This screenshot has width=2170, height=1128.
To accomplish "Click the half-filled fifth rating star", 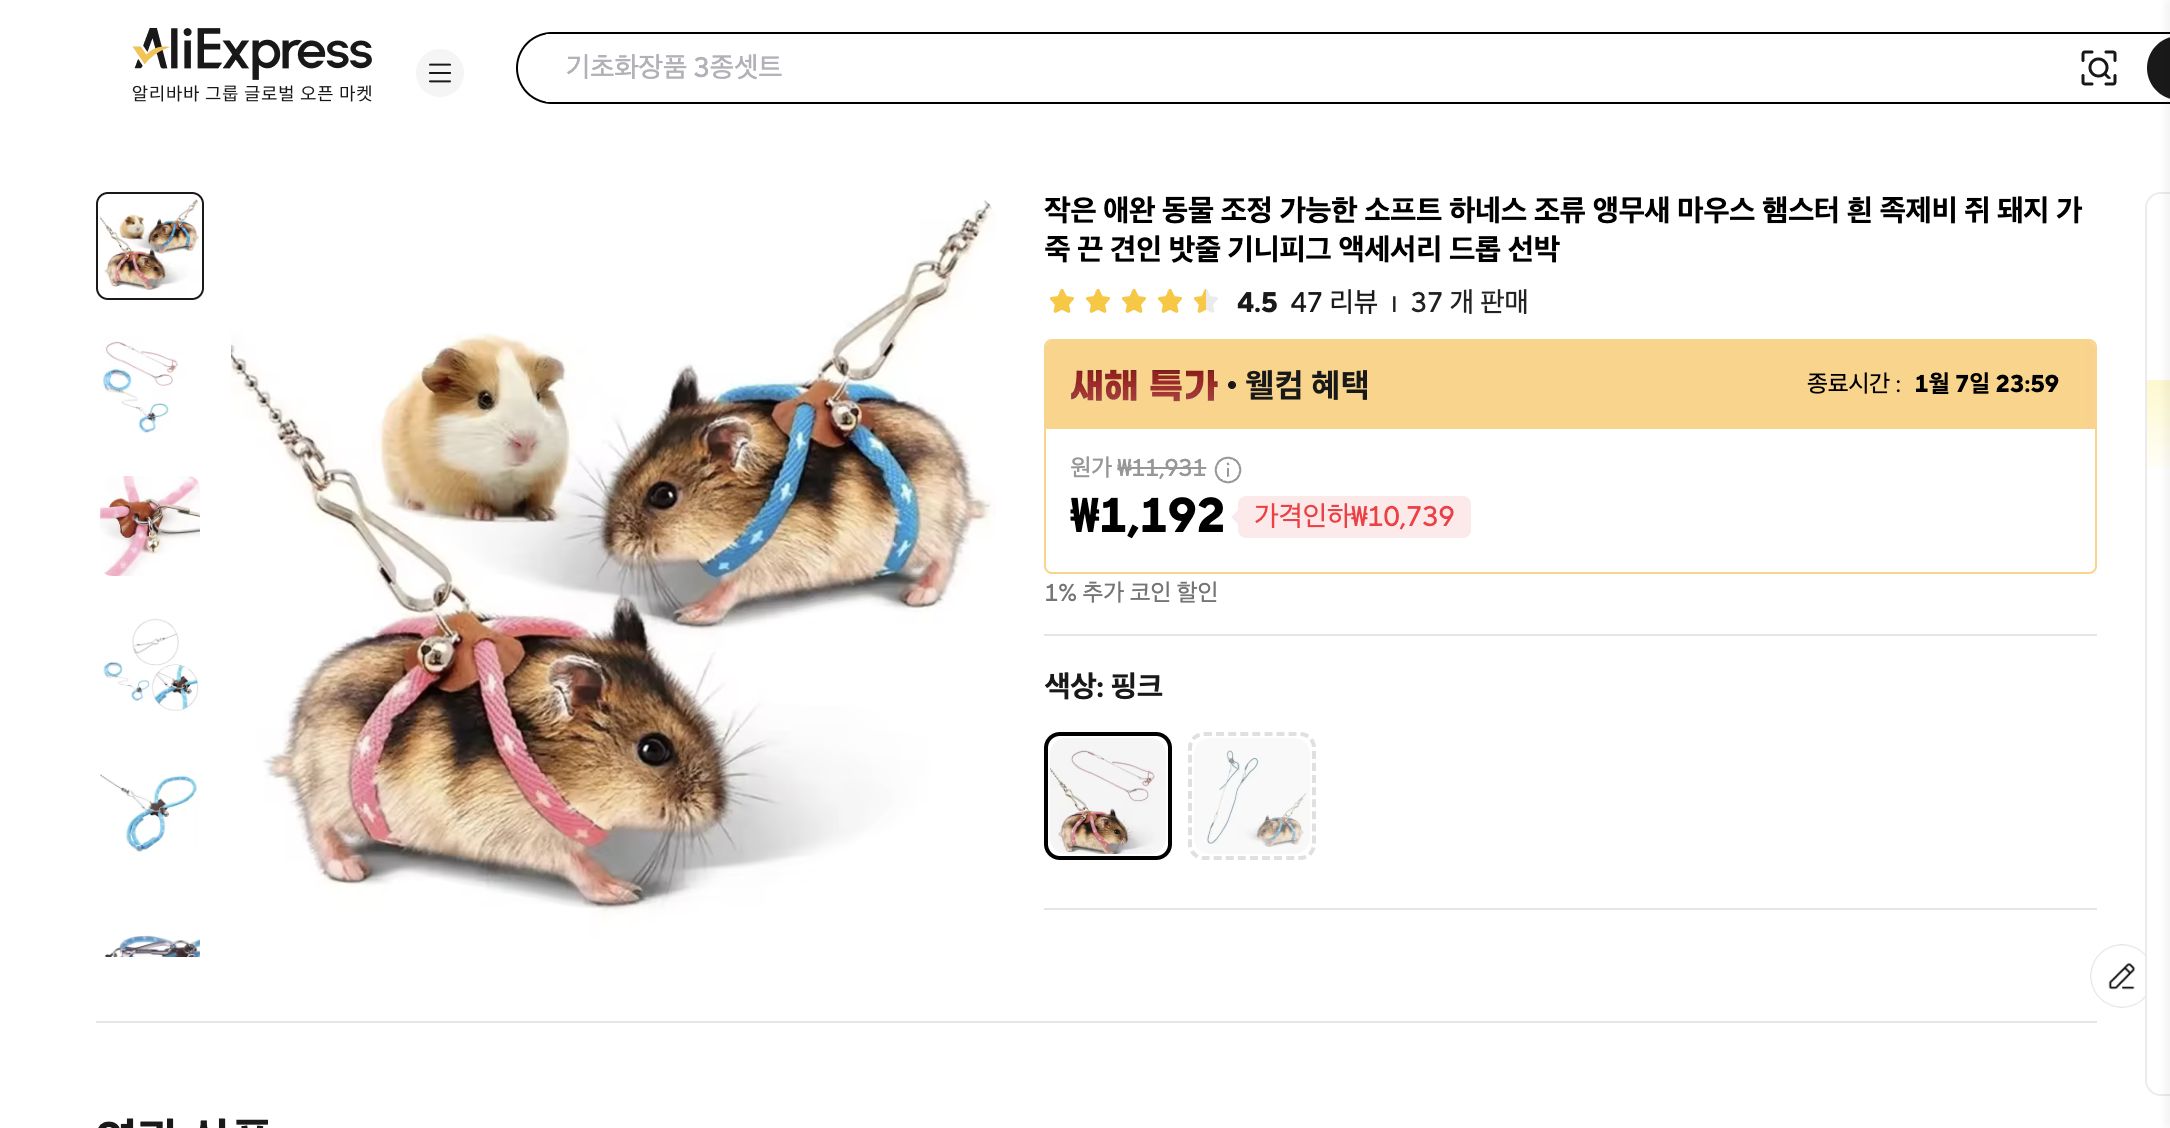I will [x=1205, y=301].
